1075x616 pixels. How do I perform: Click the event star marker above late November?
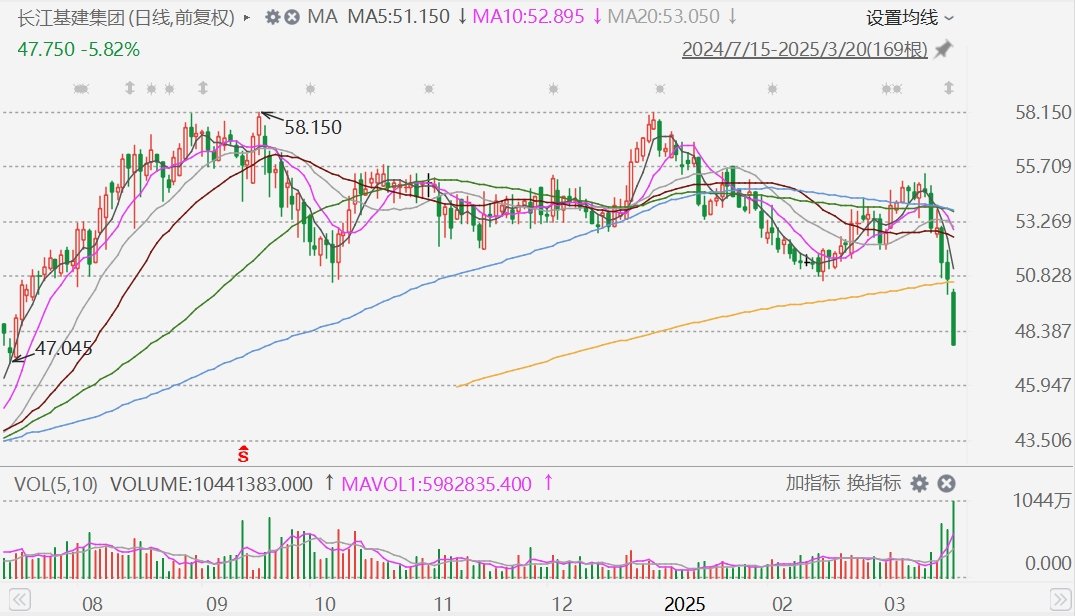tap(553, 88)
